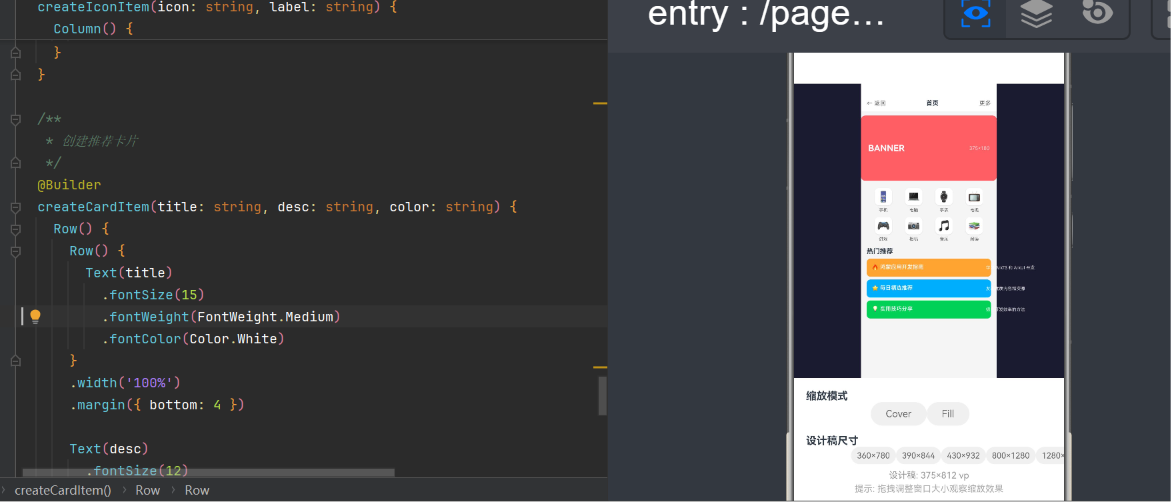This screenshot has height=502, width=1171.
Task: Tap the back arrow 返回 in preview header
Action: pos(876,103)
